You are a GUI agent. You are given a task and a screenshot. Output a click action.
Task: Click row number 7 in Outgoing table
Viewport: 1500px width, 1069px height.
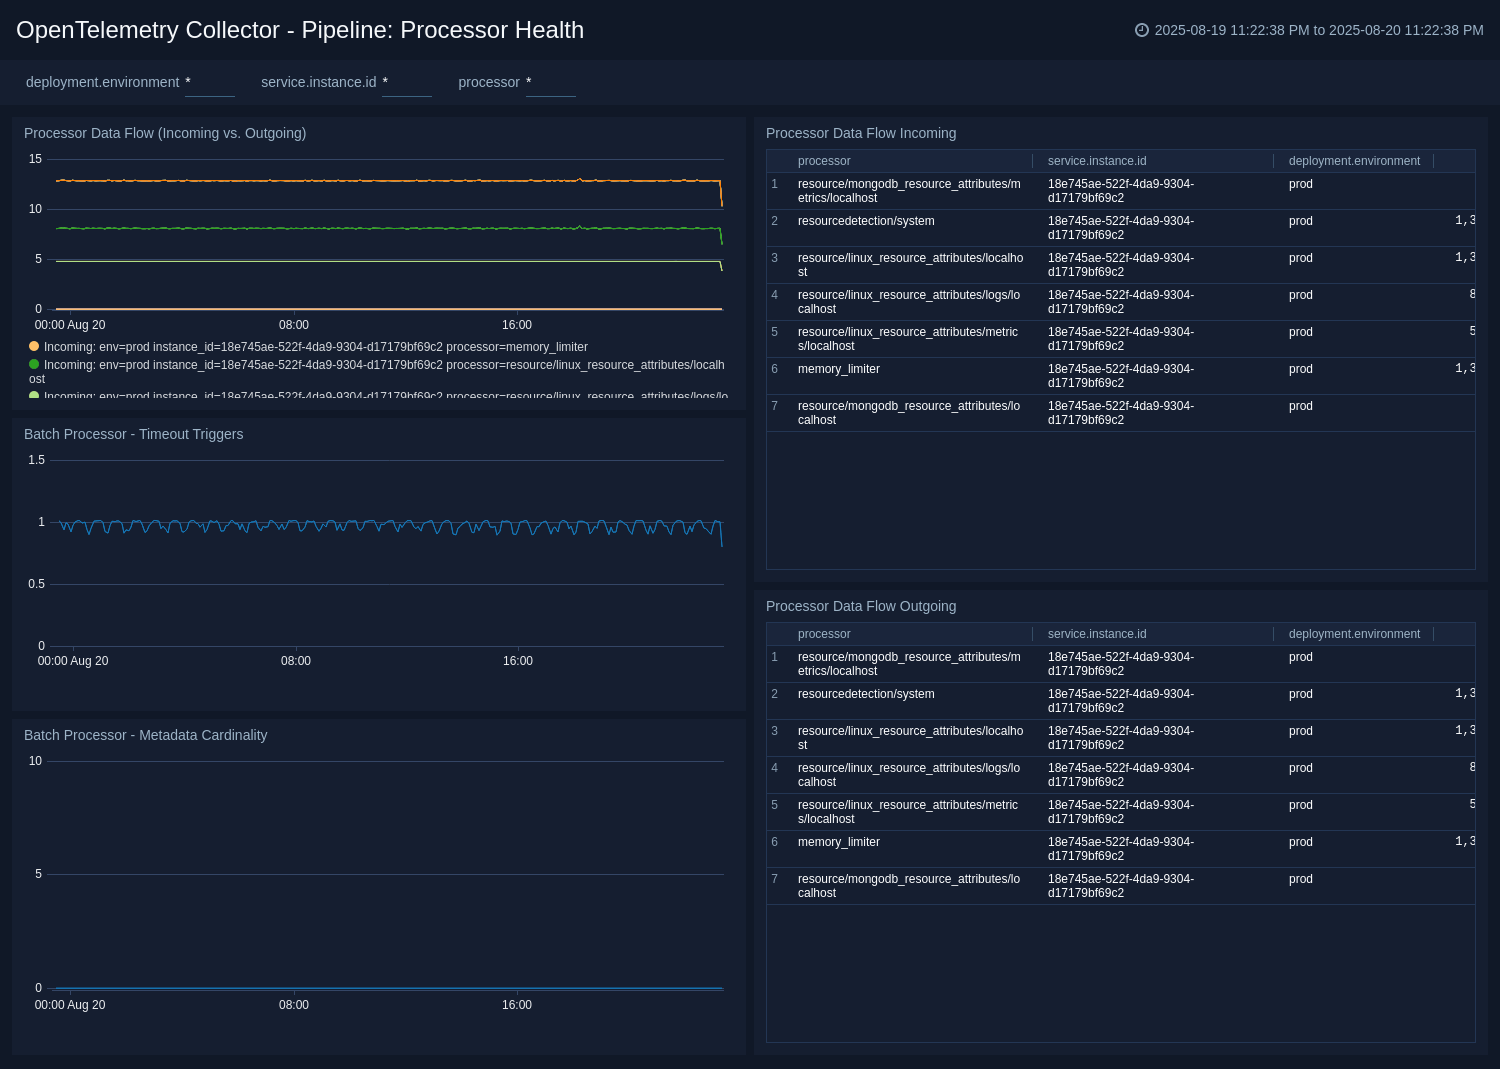[x=774, y=879]
